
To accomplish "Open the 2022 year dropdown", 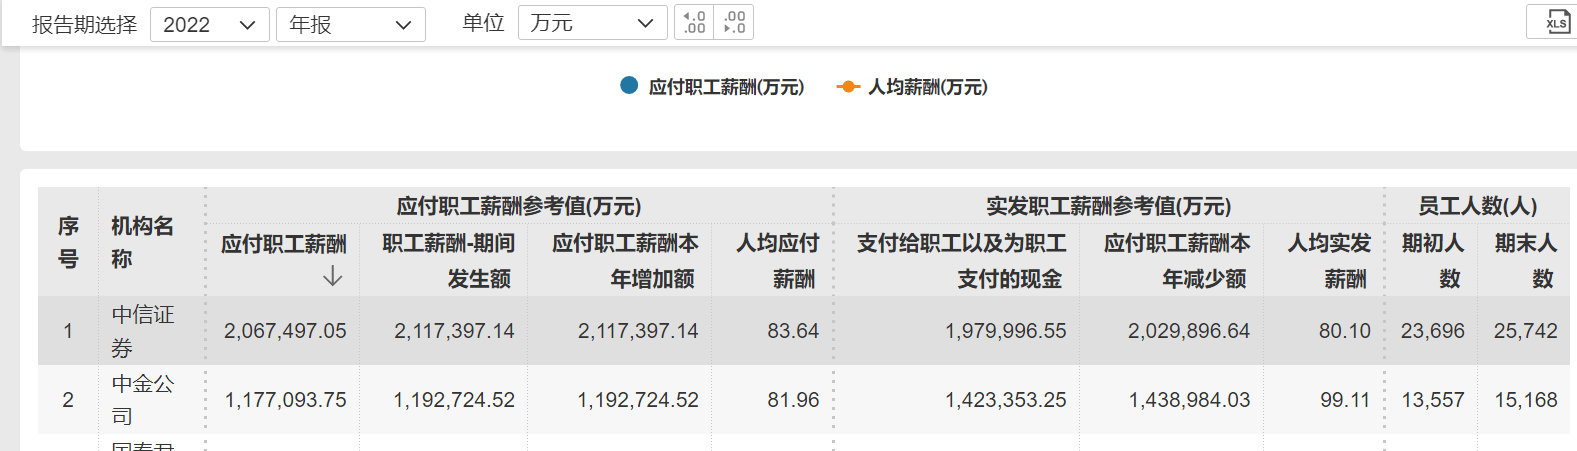I will (x=210, y=24).
